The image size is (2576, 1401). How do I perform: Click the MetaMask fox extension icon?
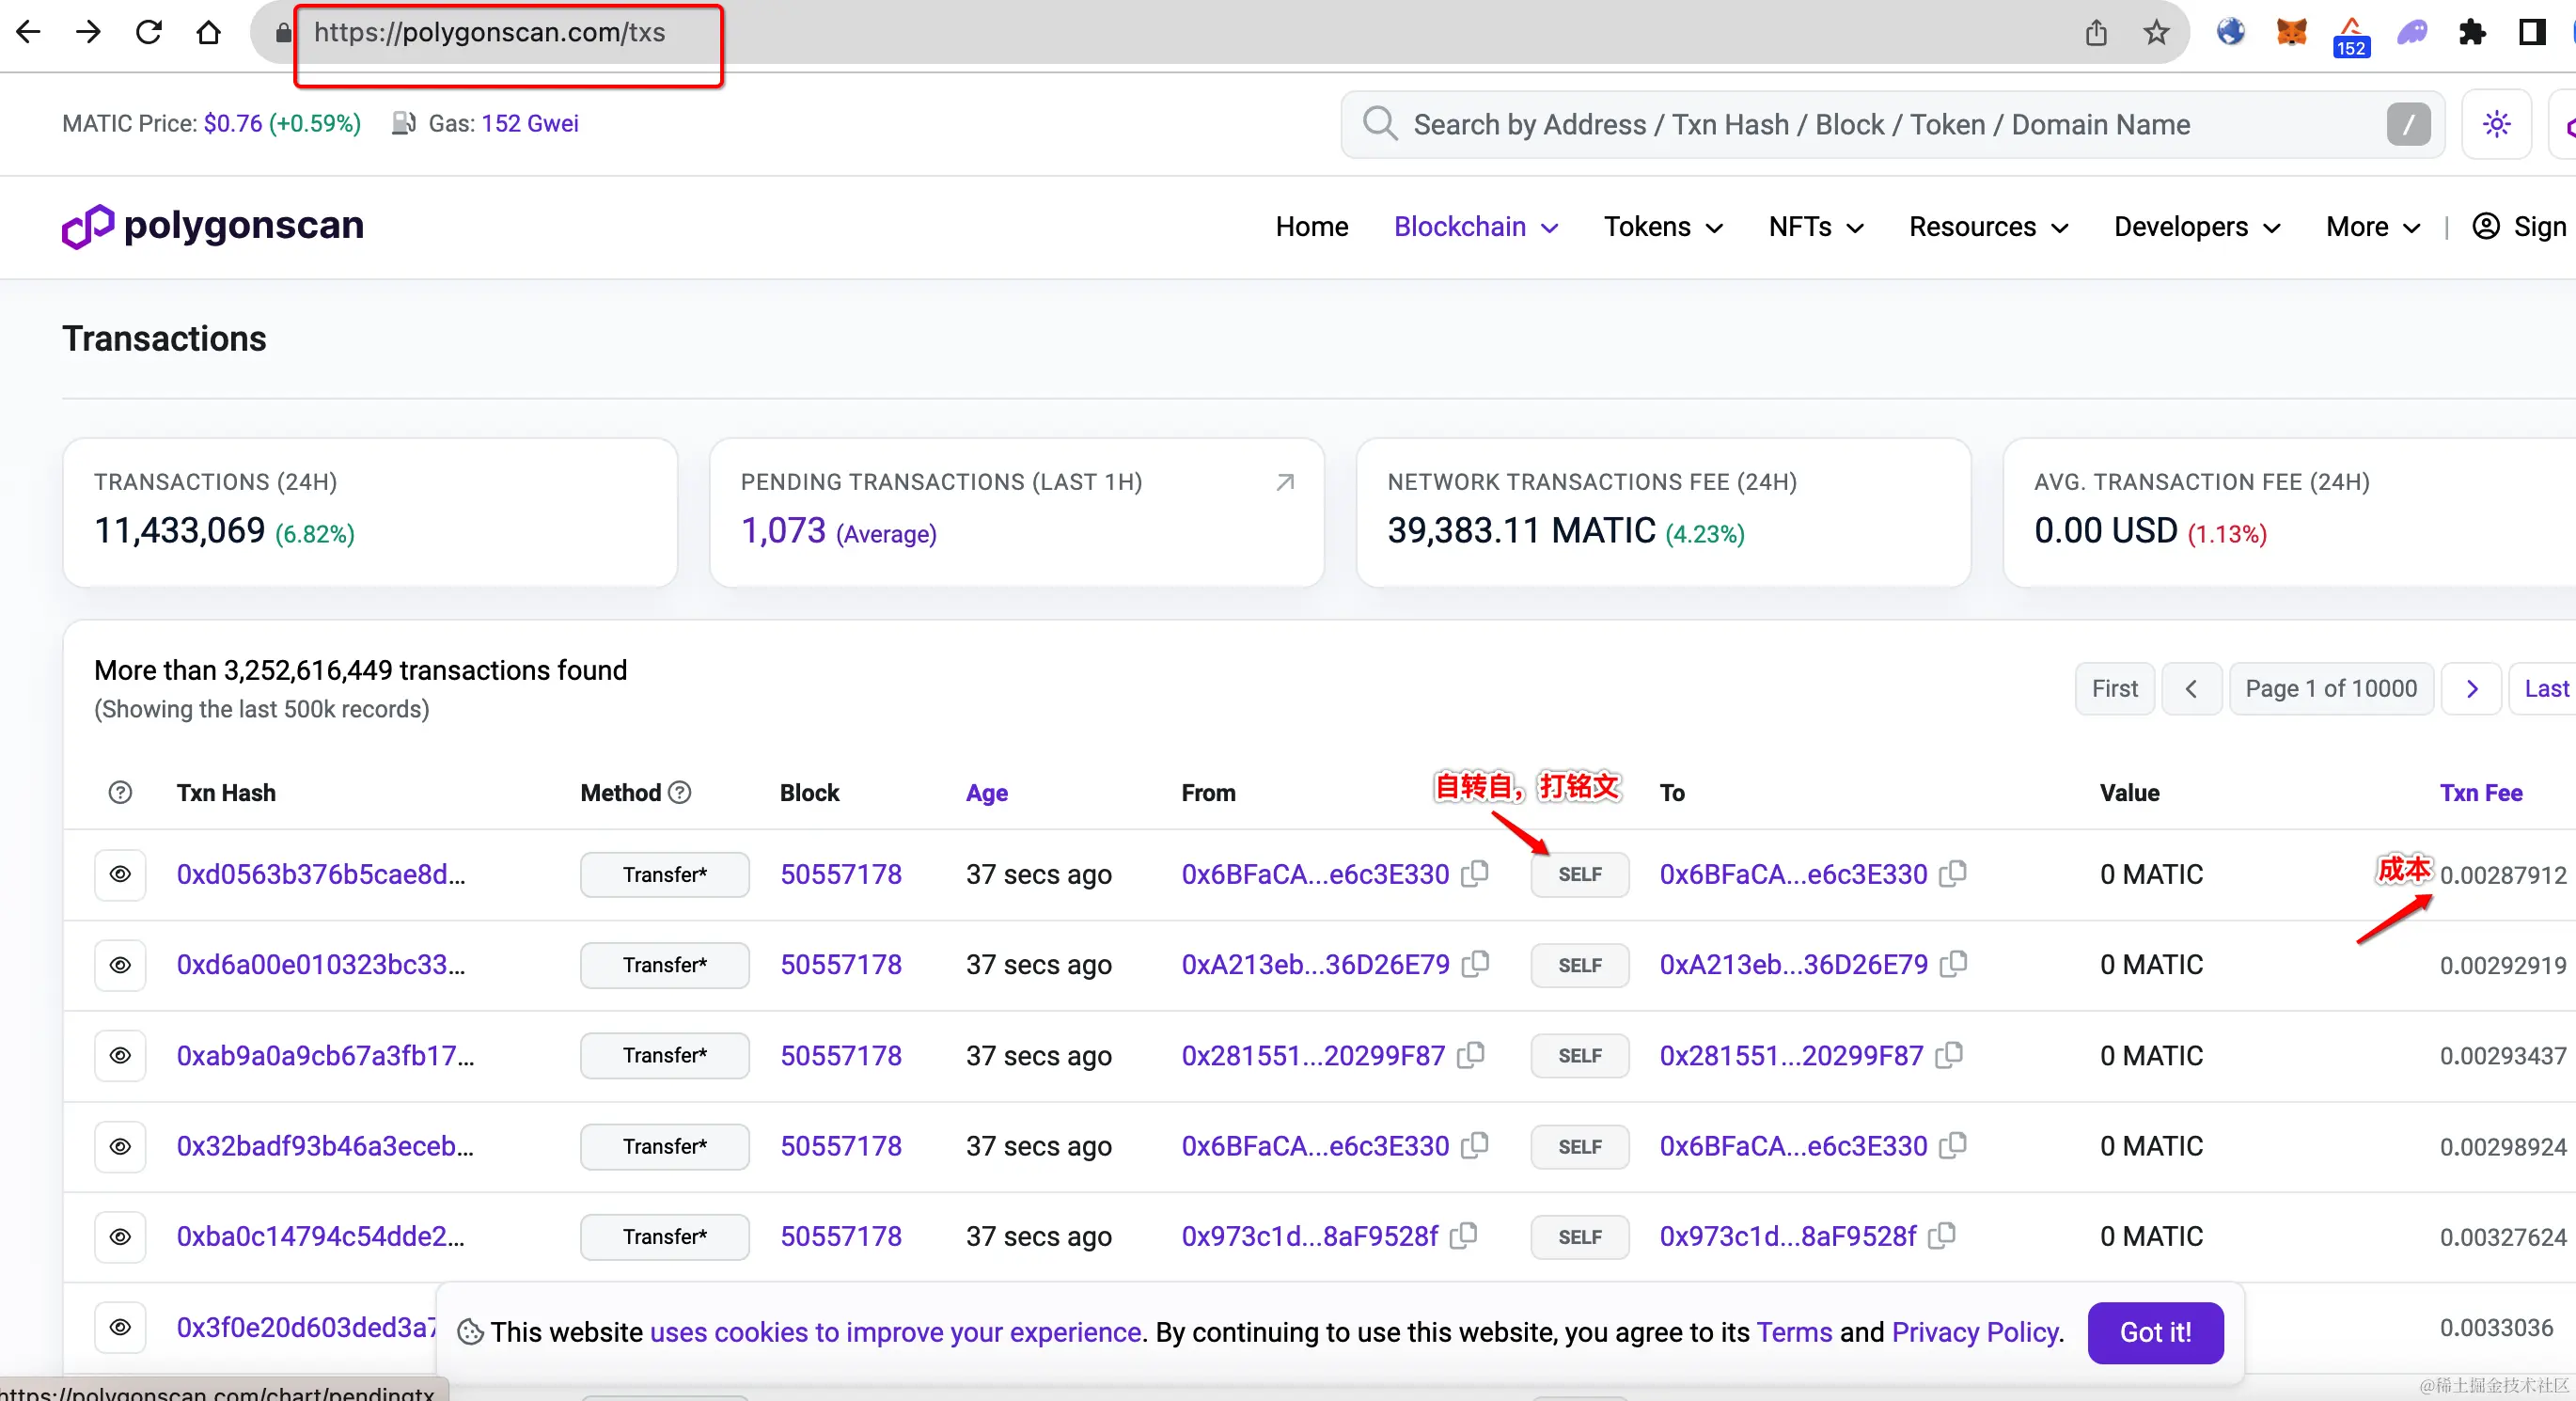coord(2290,32)
